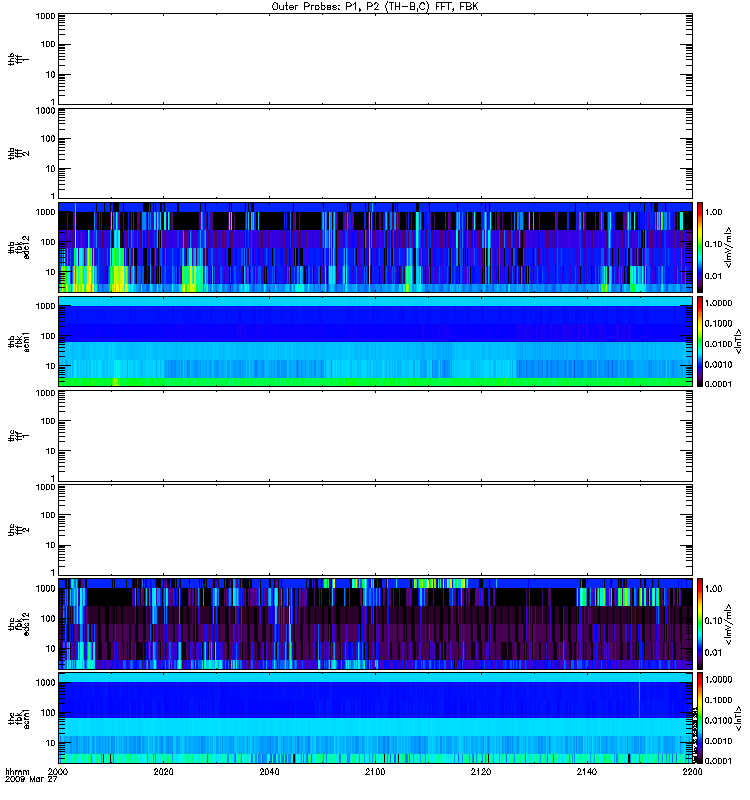750x800 pixels.
Task: Click inside the thc fbk scm1 spectrogram
Action: 376,718
